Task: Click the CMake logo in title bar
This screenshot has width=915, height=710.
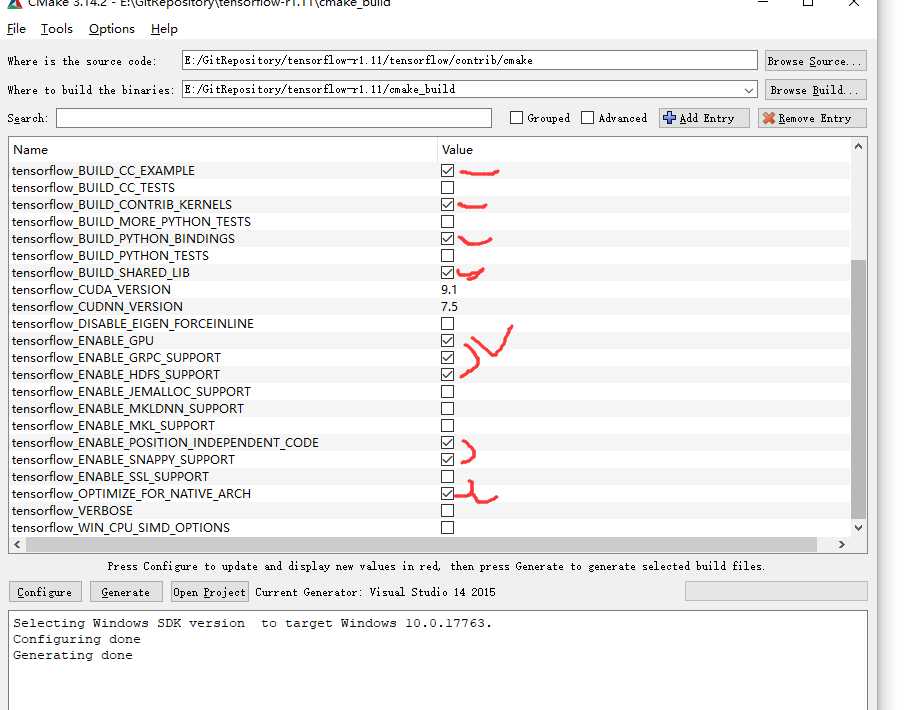Action: (x=15, y=3)
